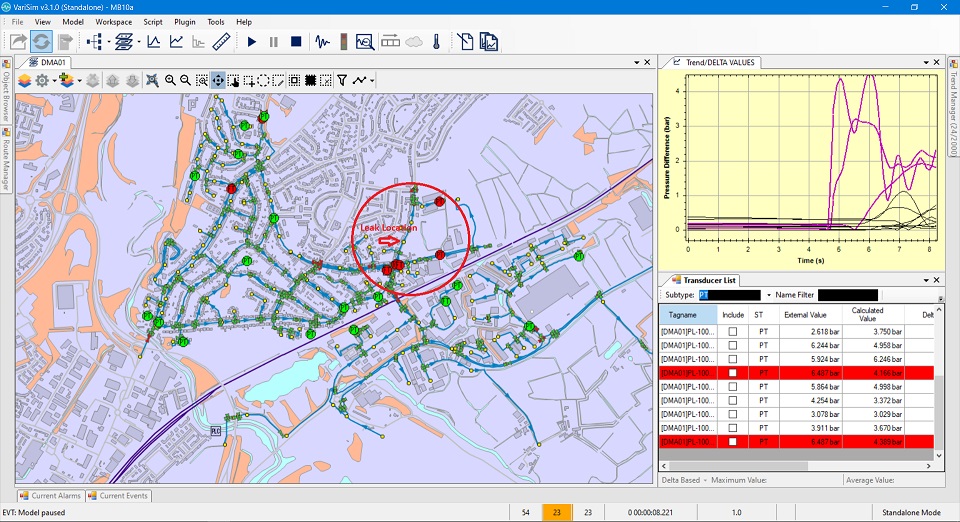The width and height of the screenshot is (960, 522).
Task: Select the ruler measurement tool
Action: [222, 42]
